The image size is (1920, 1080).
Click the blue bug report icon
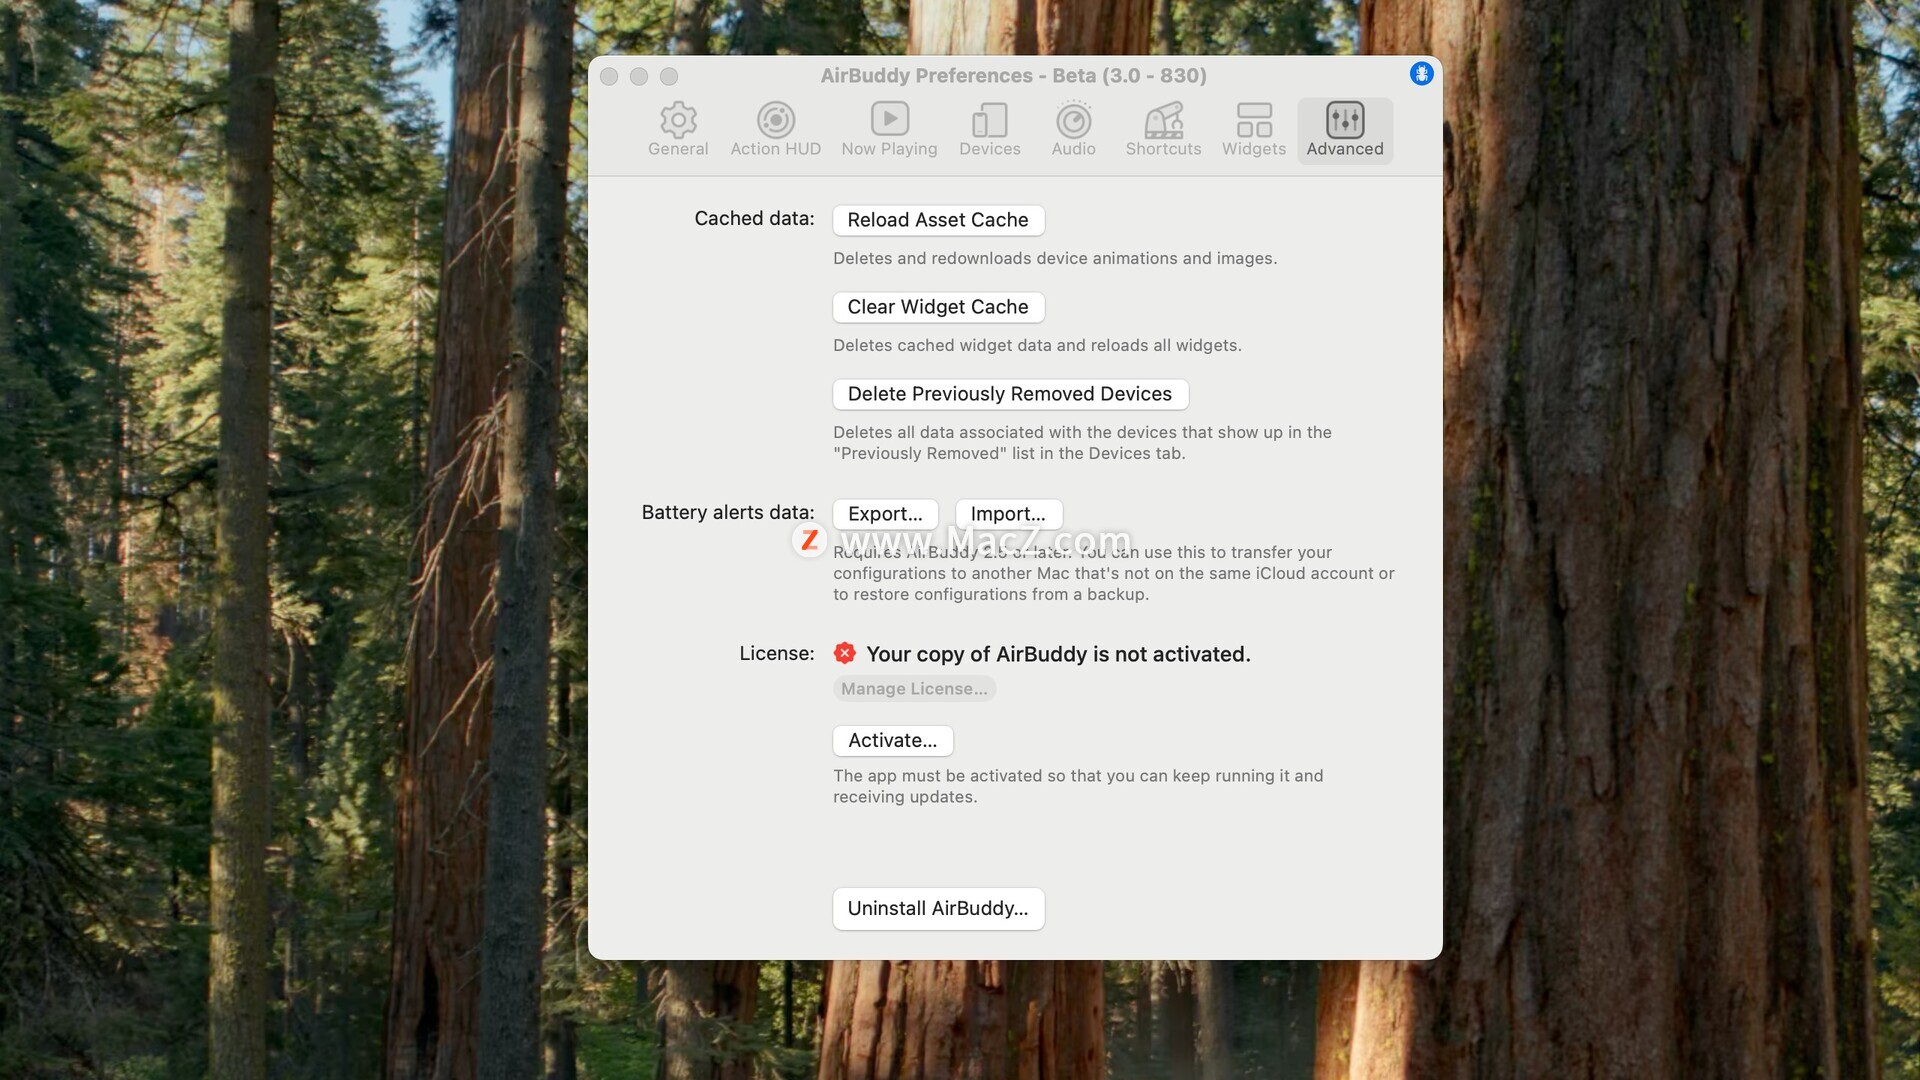click(x=1421, y=74)
